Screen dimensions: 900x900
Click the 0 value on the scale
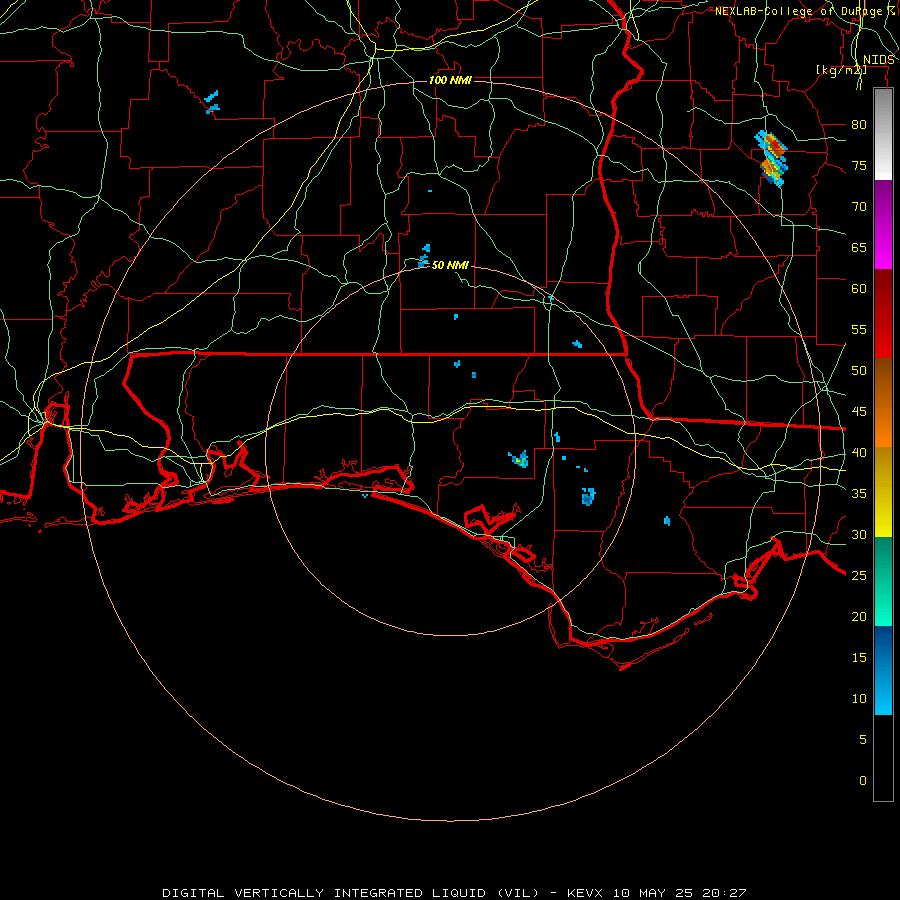[863, 781]
